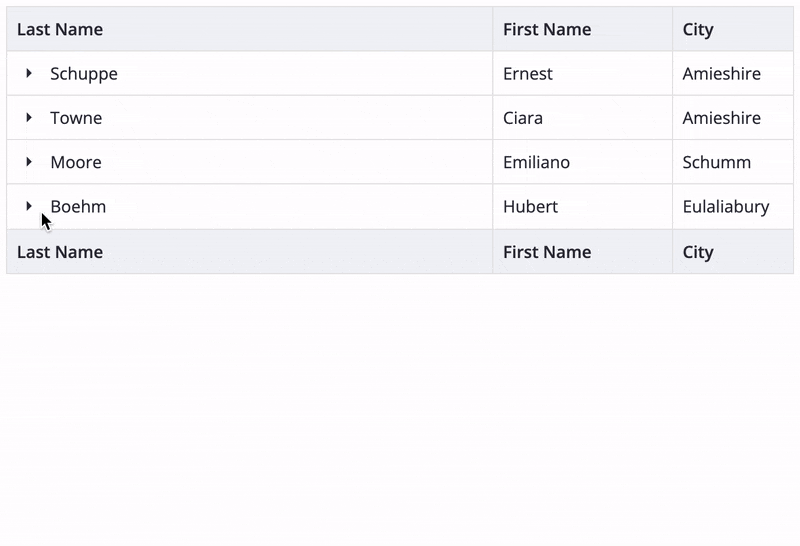This screenshot has height=546, width=800.
Task: Click the City column header
Action: (x=733, y=29)
